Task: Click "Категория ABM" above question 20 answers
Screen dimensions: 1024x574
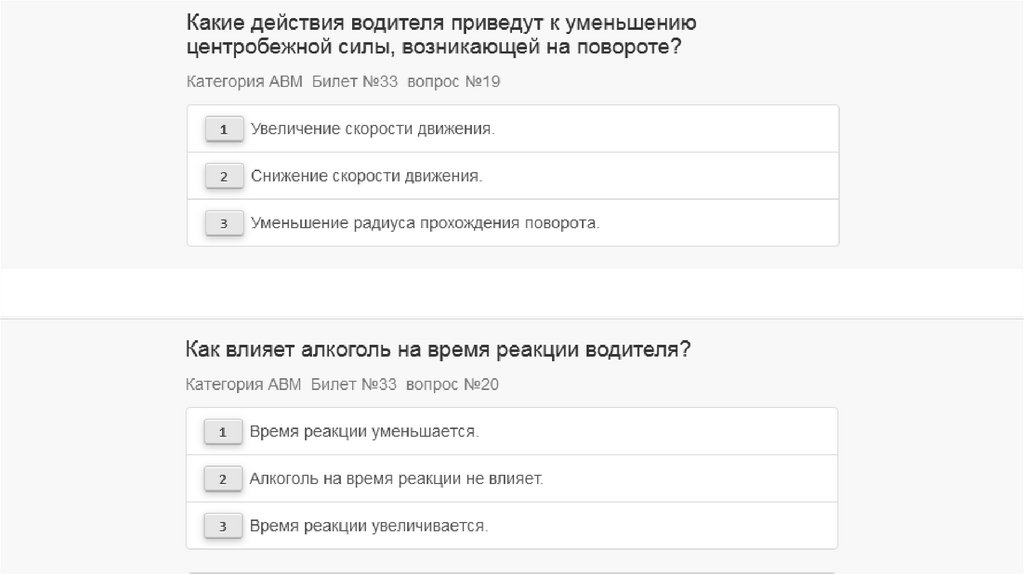Action: pyautogui.click(x=243, y=385)
